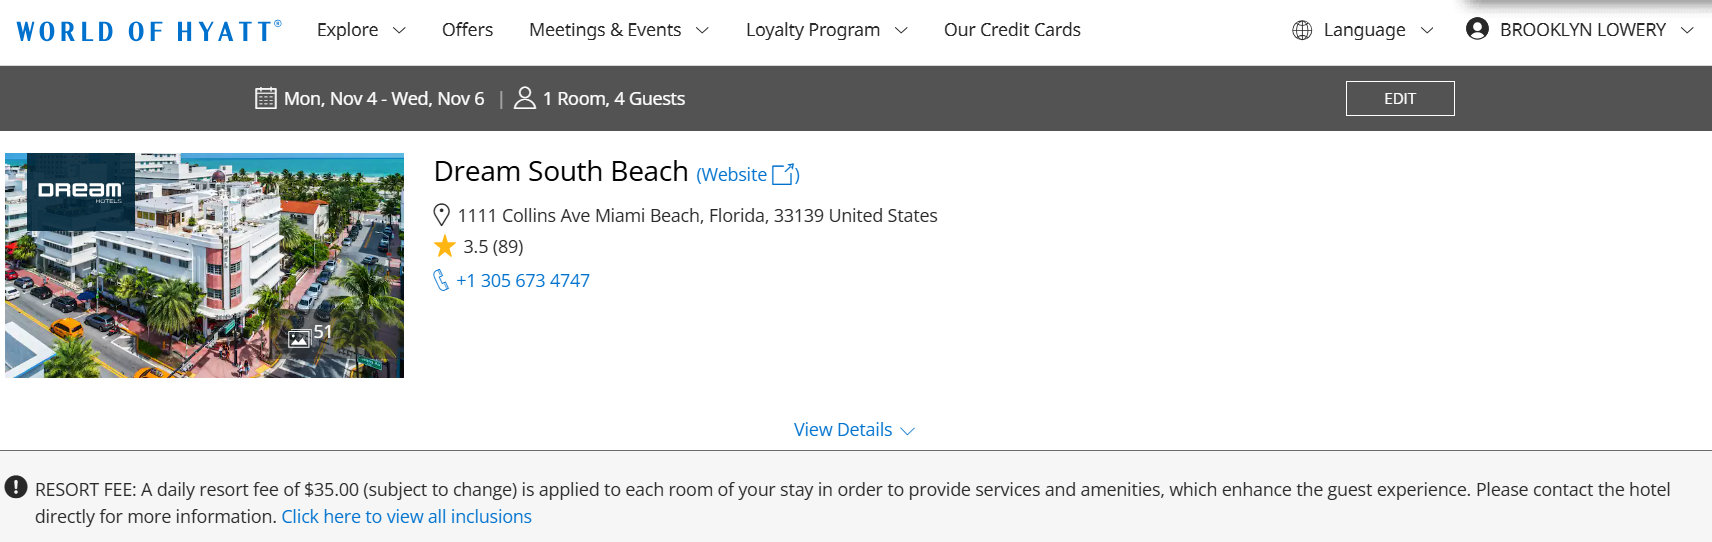Image resolution: width=1712 pixels, height=542 pixels.
Task: Open the Loyalty Program dropdown
Action: [x=826, y=30]
